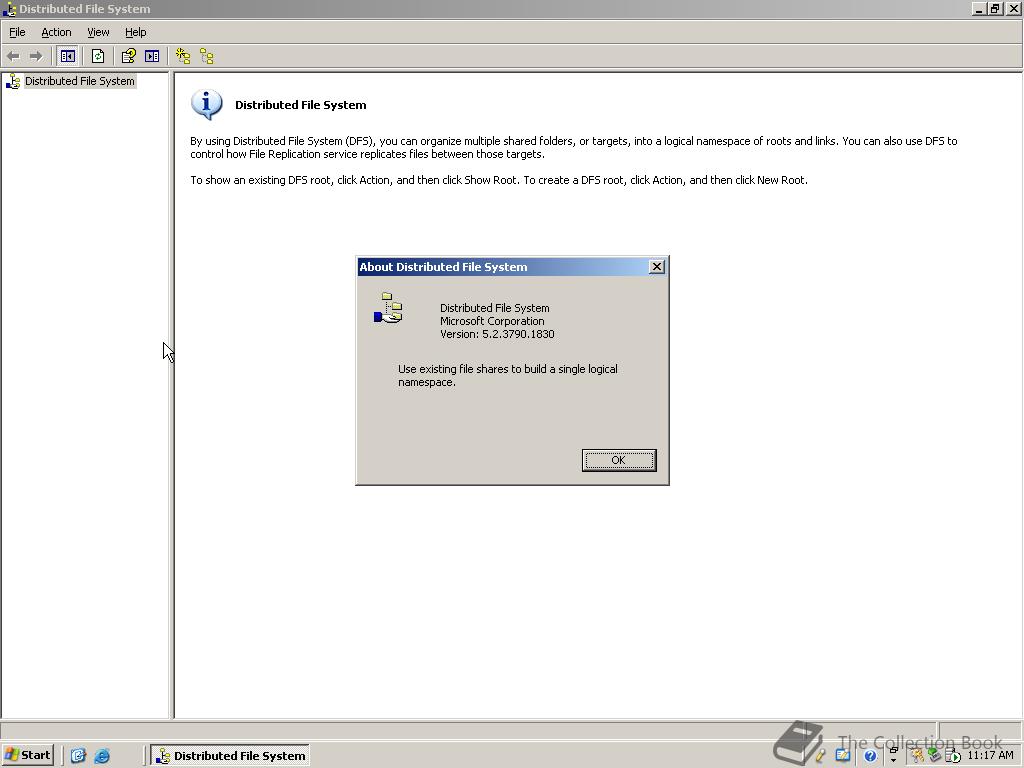Screen dimensions: 1024x768
Task: Click the Forward arrow toolbar icon
Action: [36, 56]
